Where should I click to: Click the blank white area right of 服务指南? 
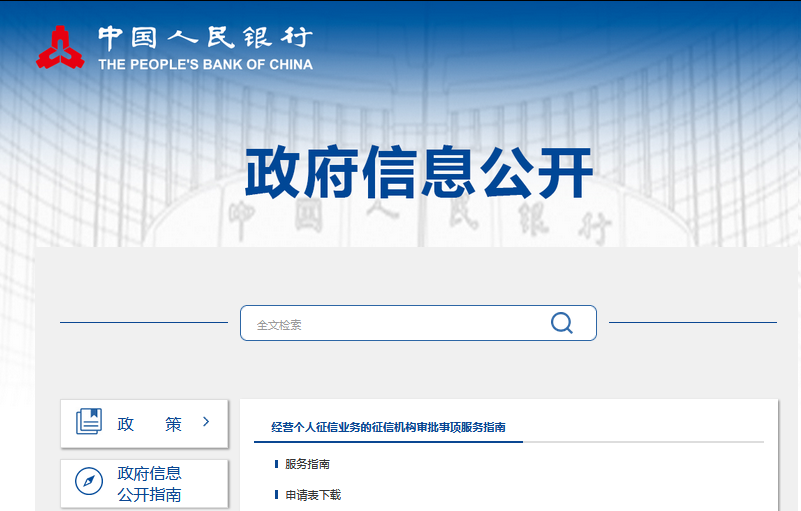pos(550,464)
